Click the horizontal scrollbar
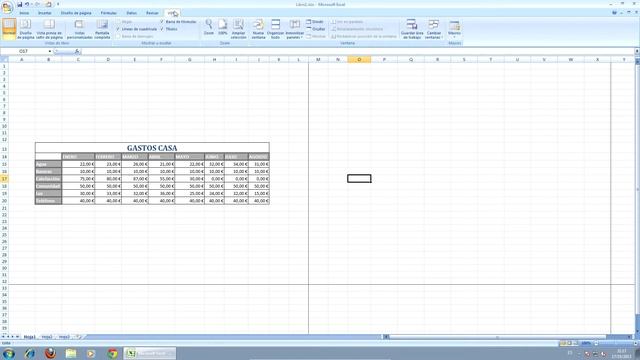 (x=508, y=337)
